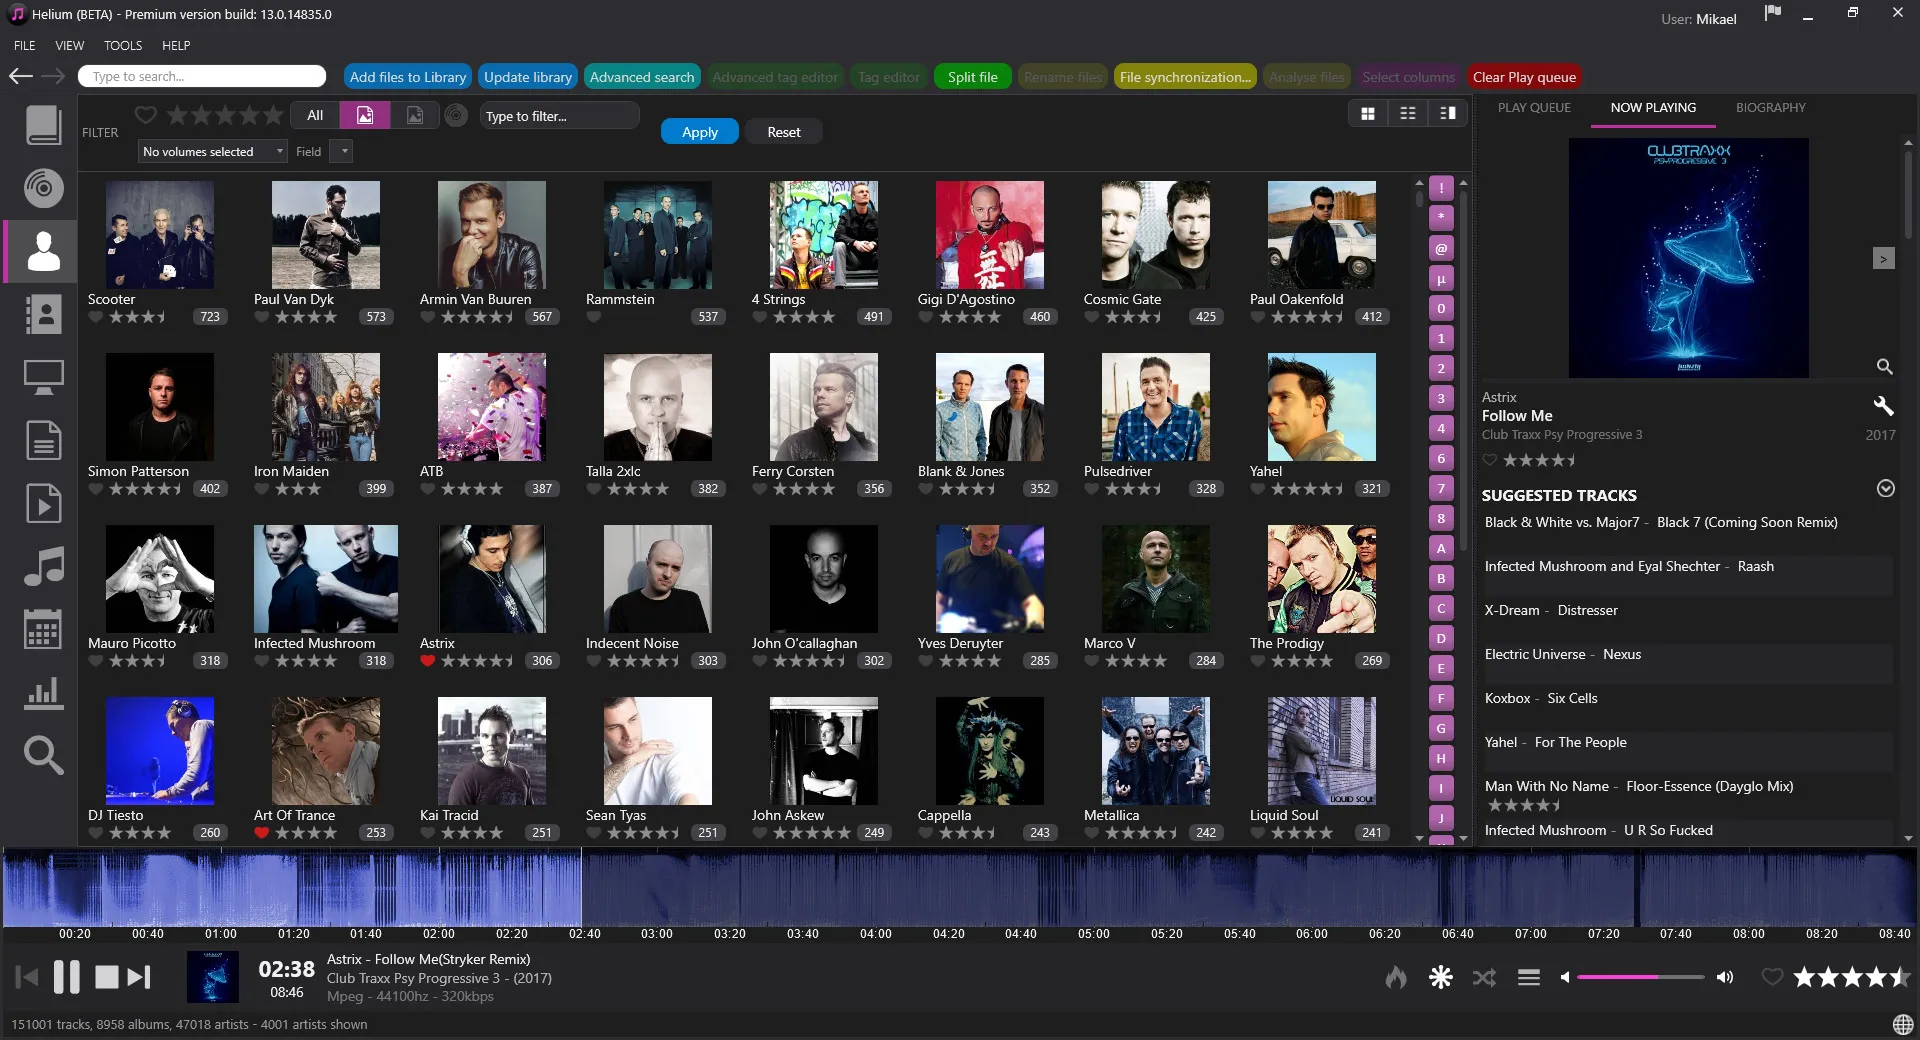The height and width of the screenshot is (1040, 1920).
Task: Skip to the next track
Action: pos(139,976)
